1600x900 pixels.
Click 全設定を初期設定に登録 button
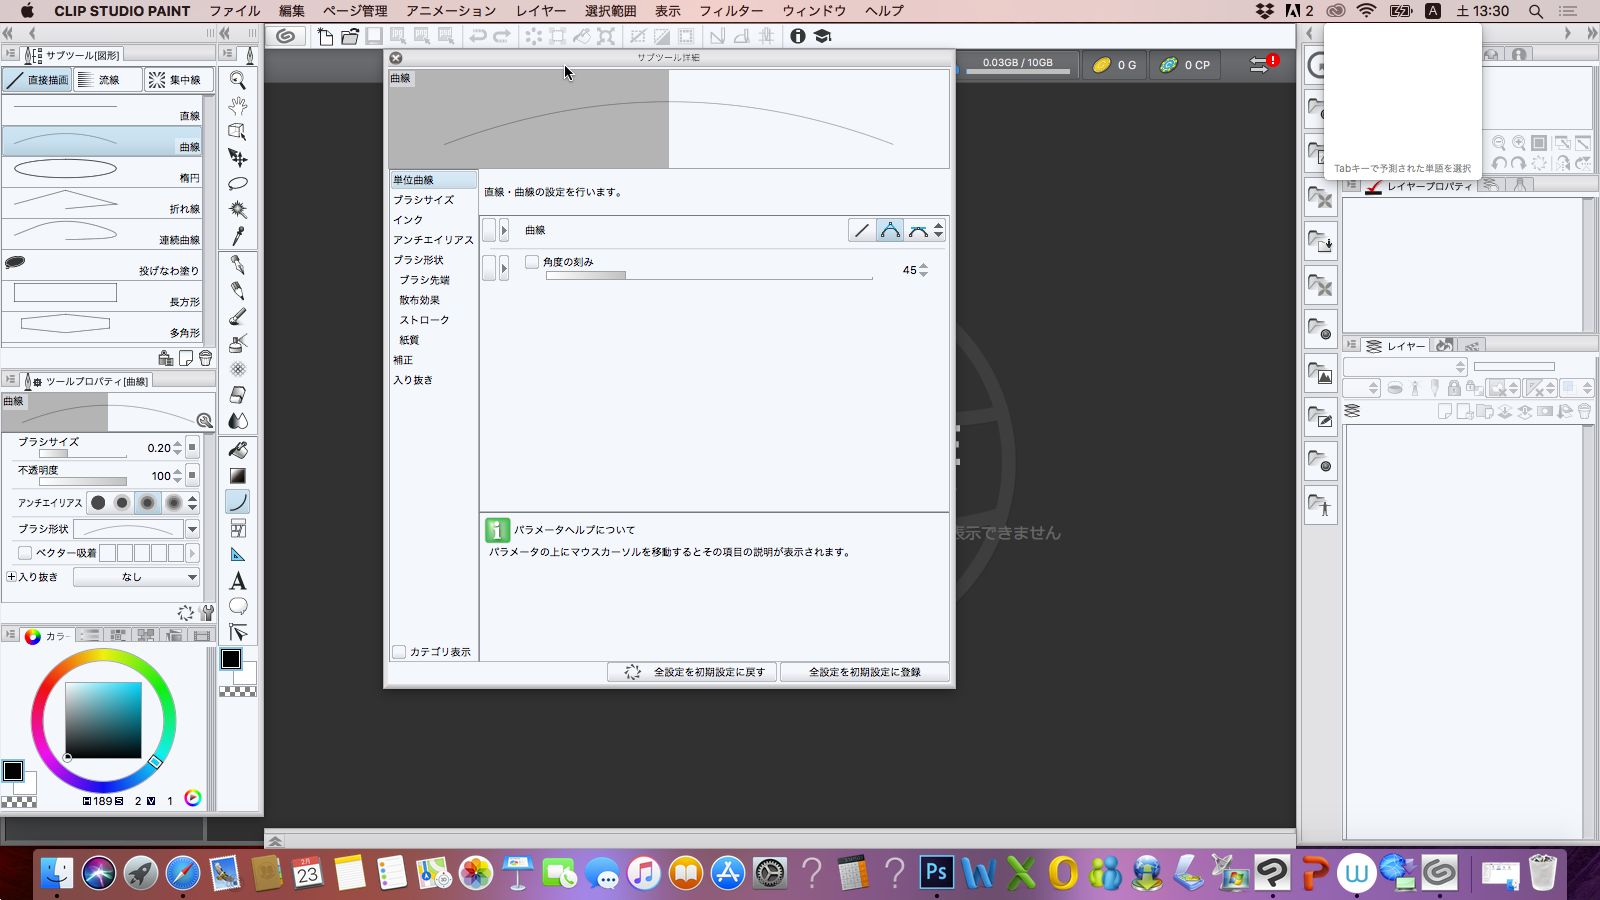[x=865, y=672]
